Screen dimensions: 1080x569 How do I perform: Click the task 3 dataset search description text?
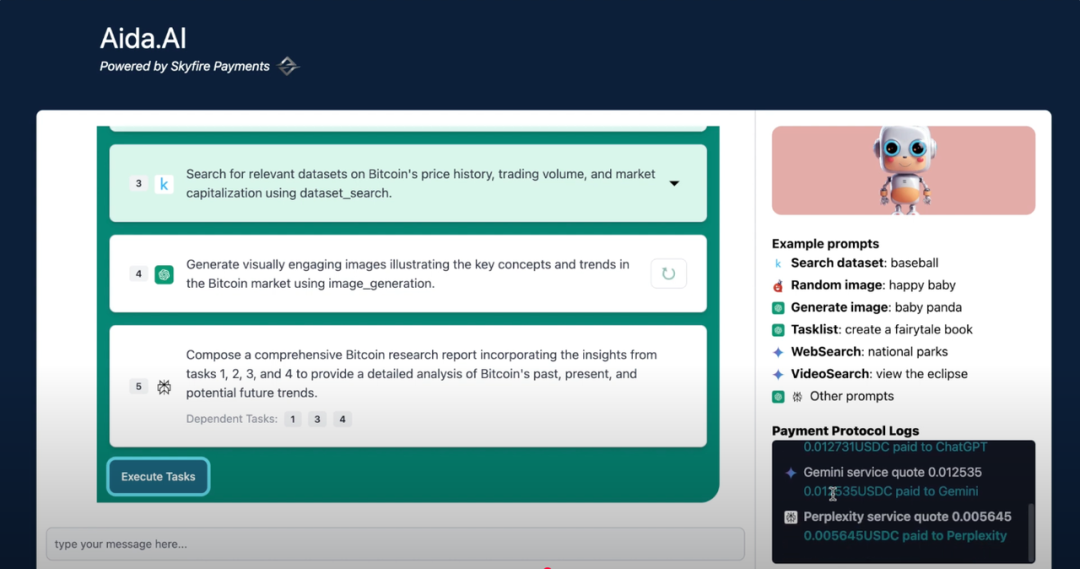point(421,184)
